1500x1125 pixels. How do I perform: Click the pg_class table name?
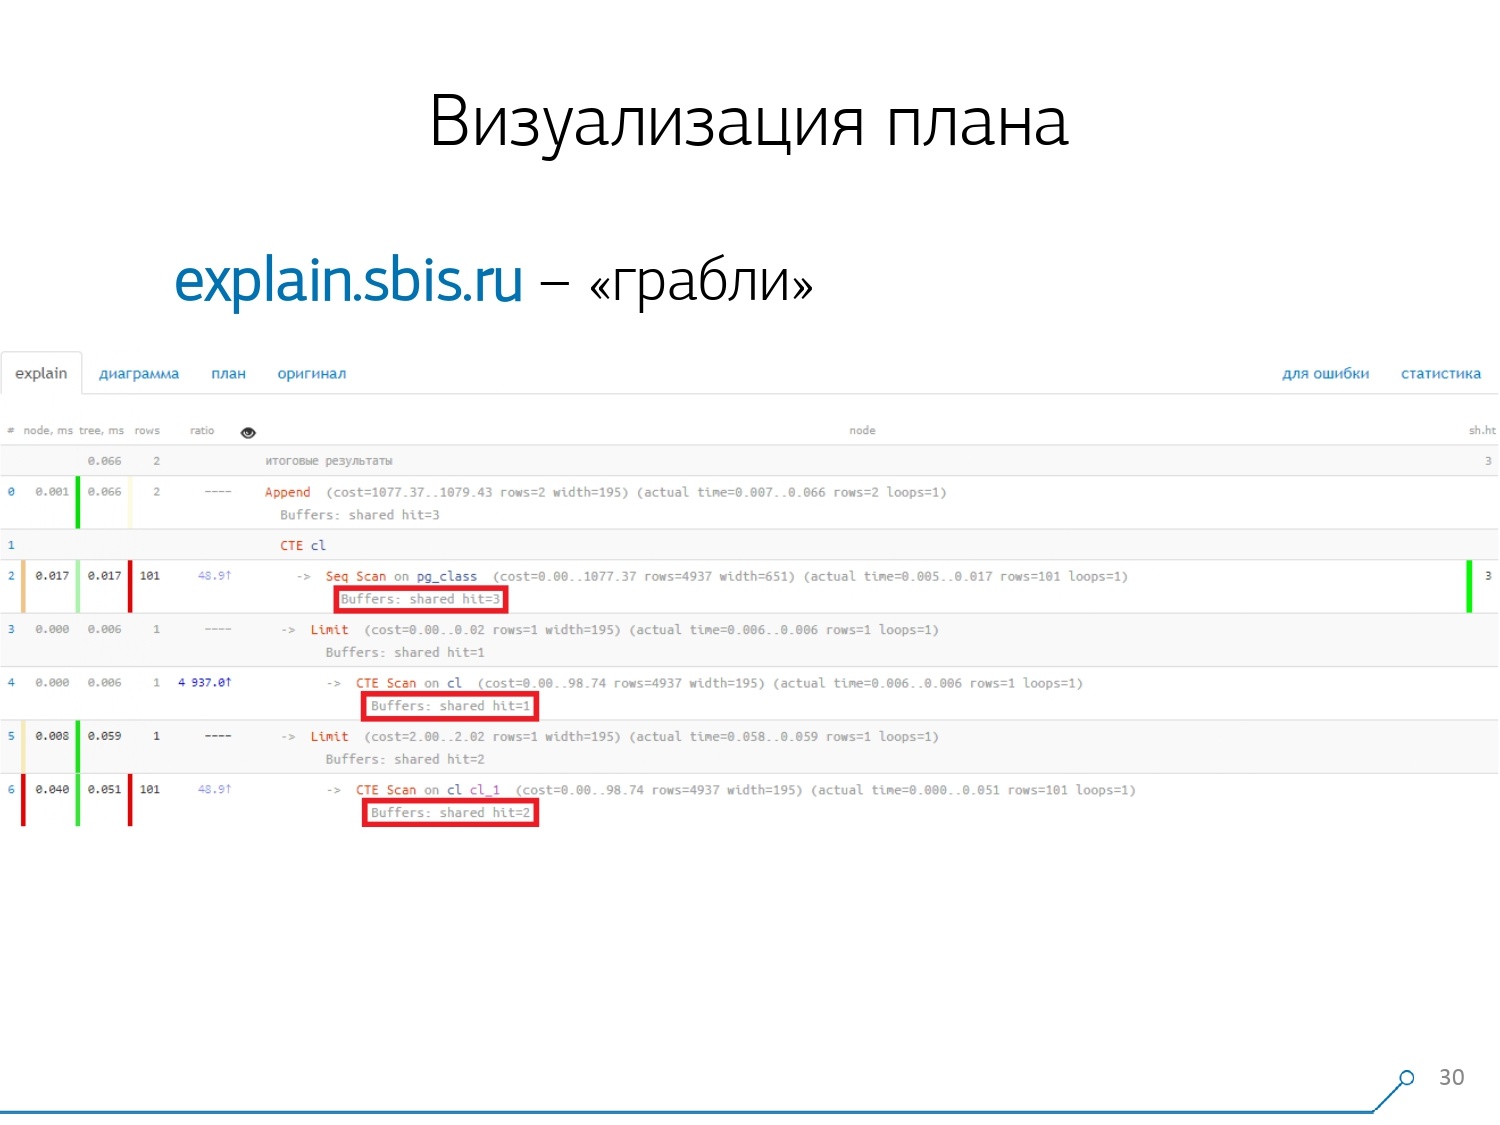[x=447, y=576]
